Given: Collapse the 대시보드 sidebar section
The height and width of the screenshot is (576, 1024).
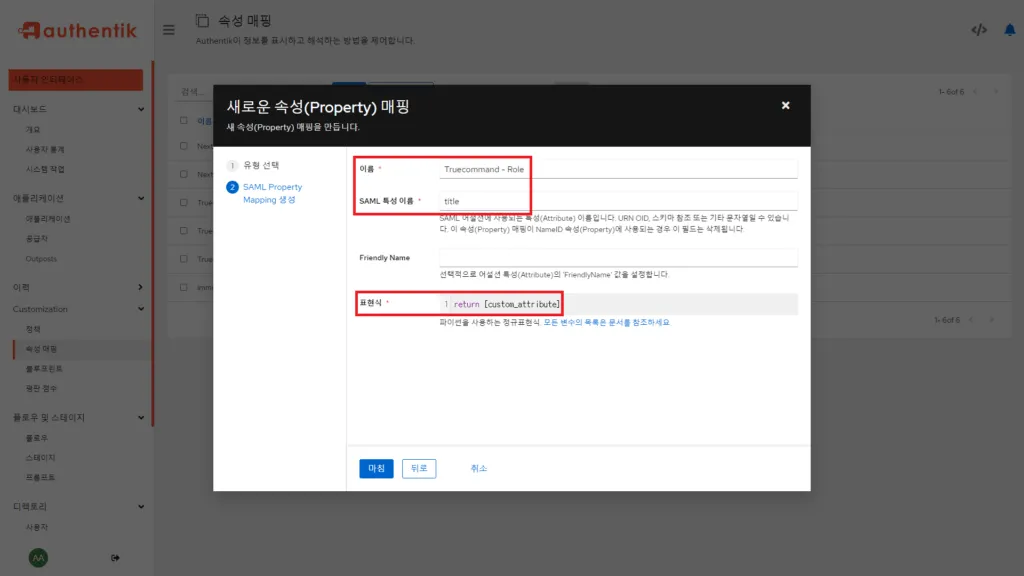Looking at the screenshot, I should (x=75, y=108).
